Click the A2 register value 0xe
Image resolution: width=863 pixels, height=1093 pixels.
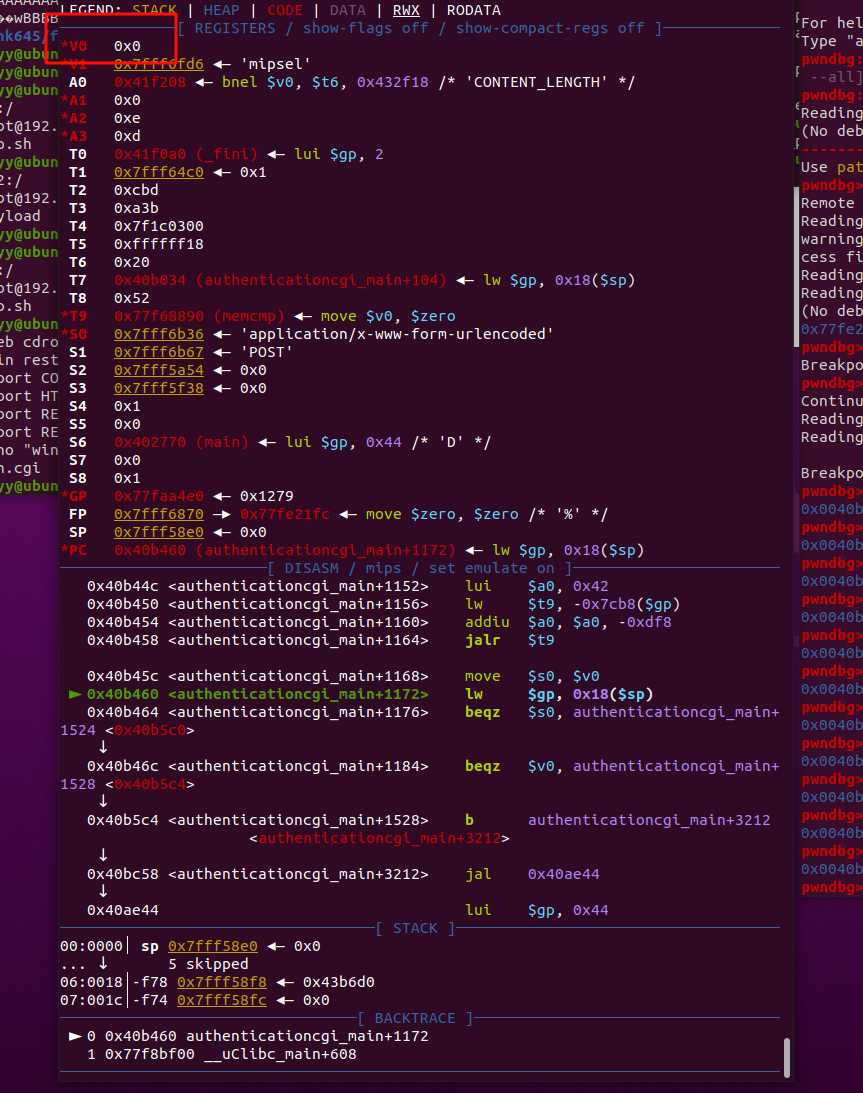(x=127, y=119)
